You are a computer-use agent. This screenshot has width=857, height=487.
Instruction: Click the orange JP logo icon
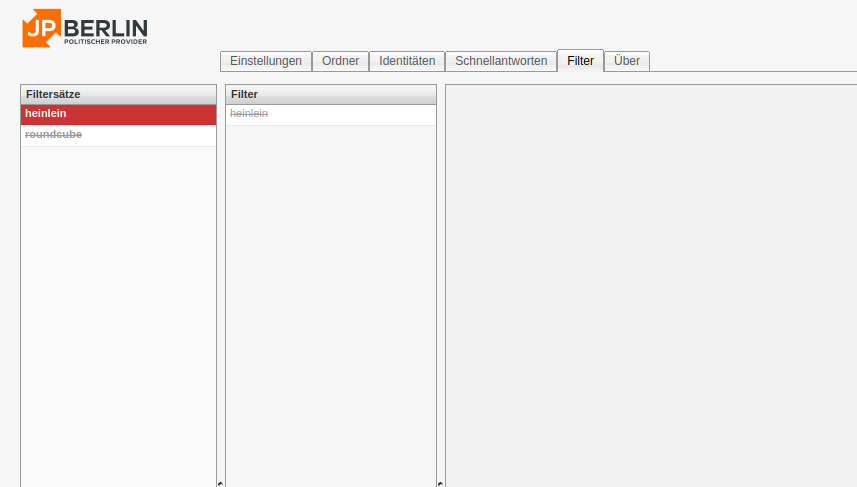pyautogui.click(x=41, y=28)
